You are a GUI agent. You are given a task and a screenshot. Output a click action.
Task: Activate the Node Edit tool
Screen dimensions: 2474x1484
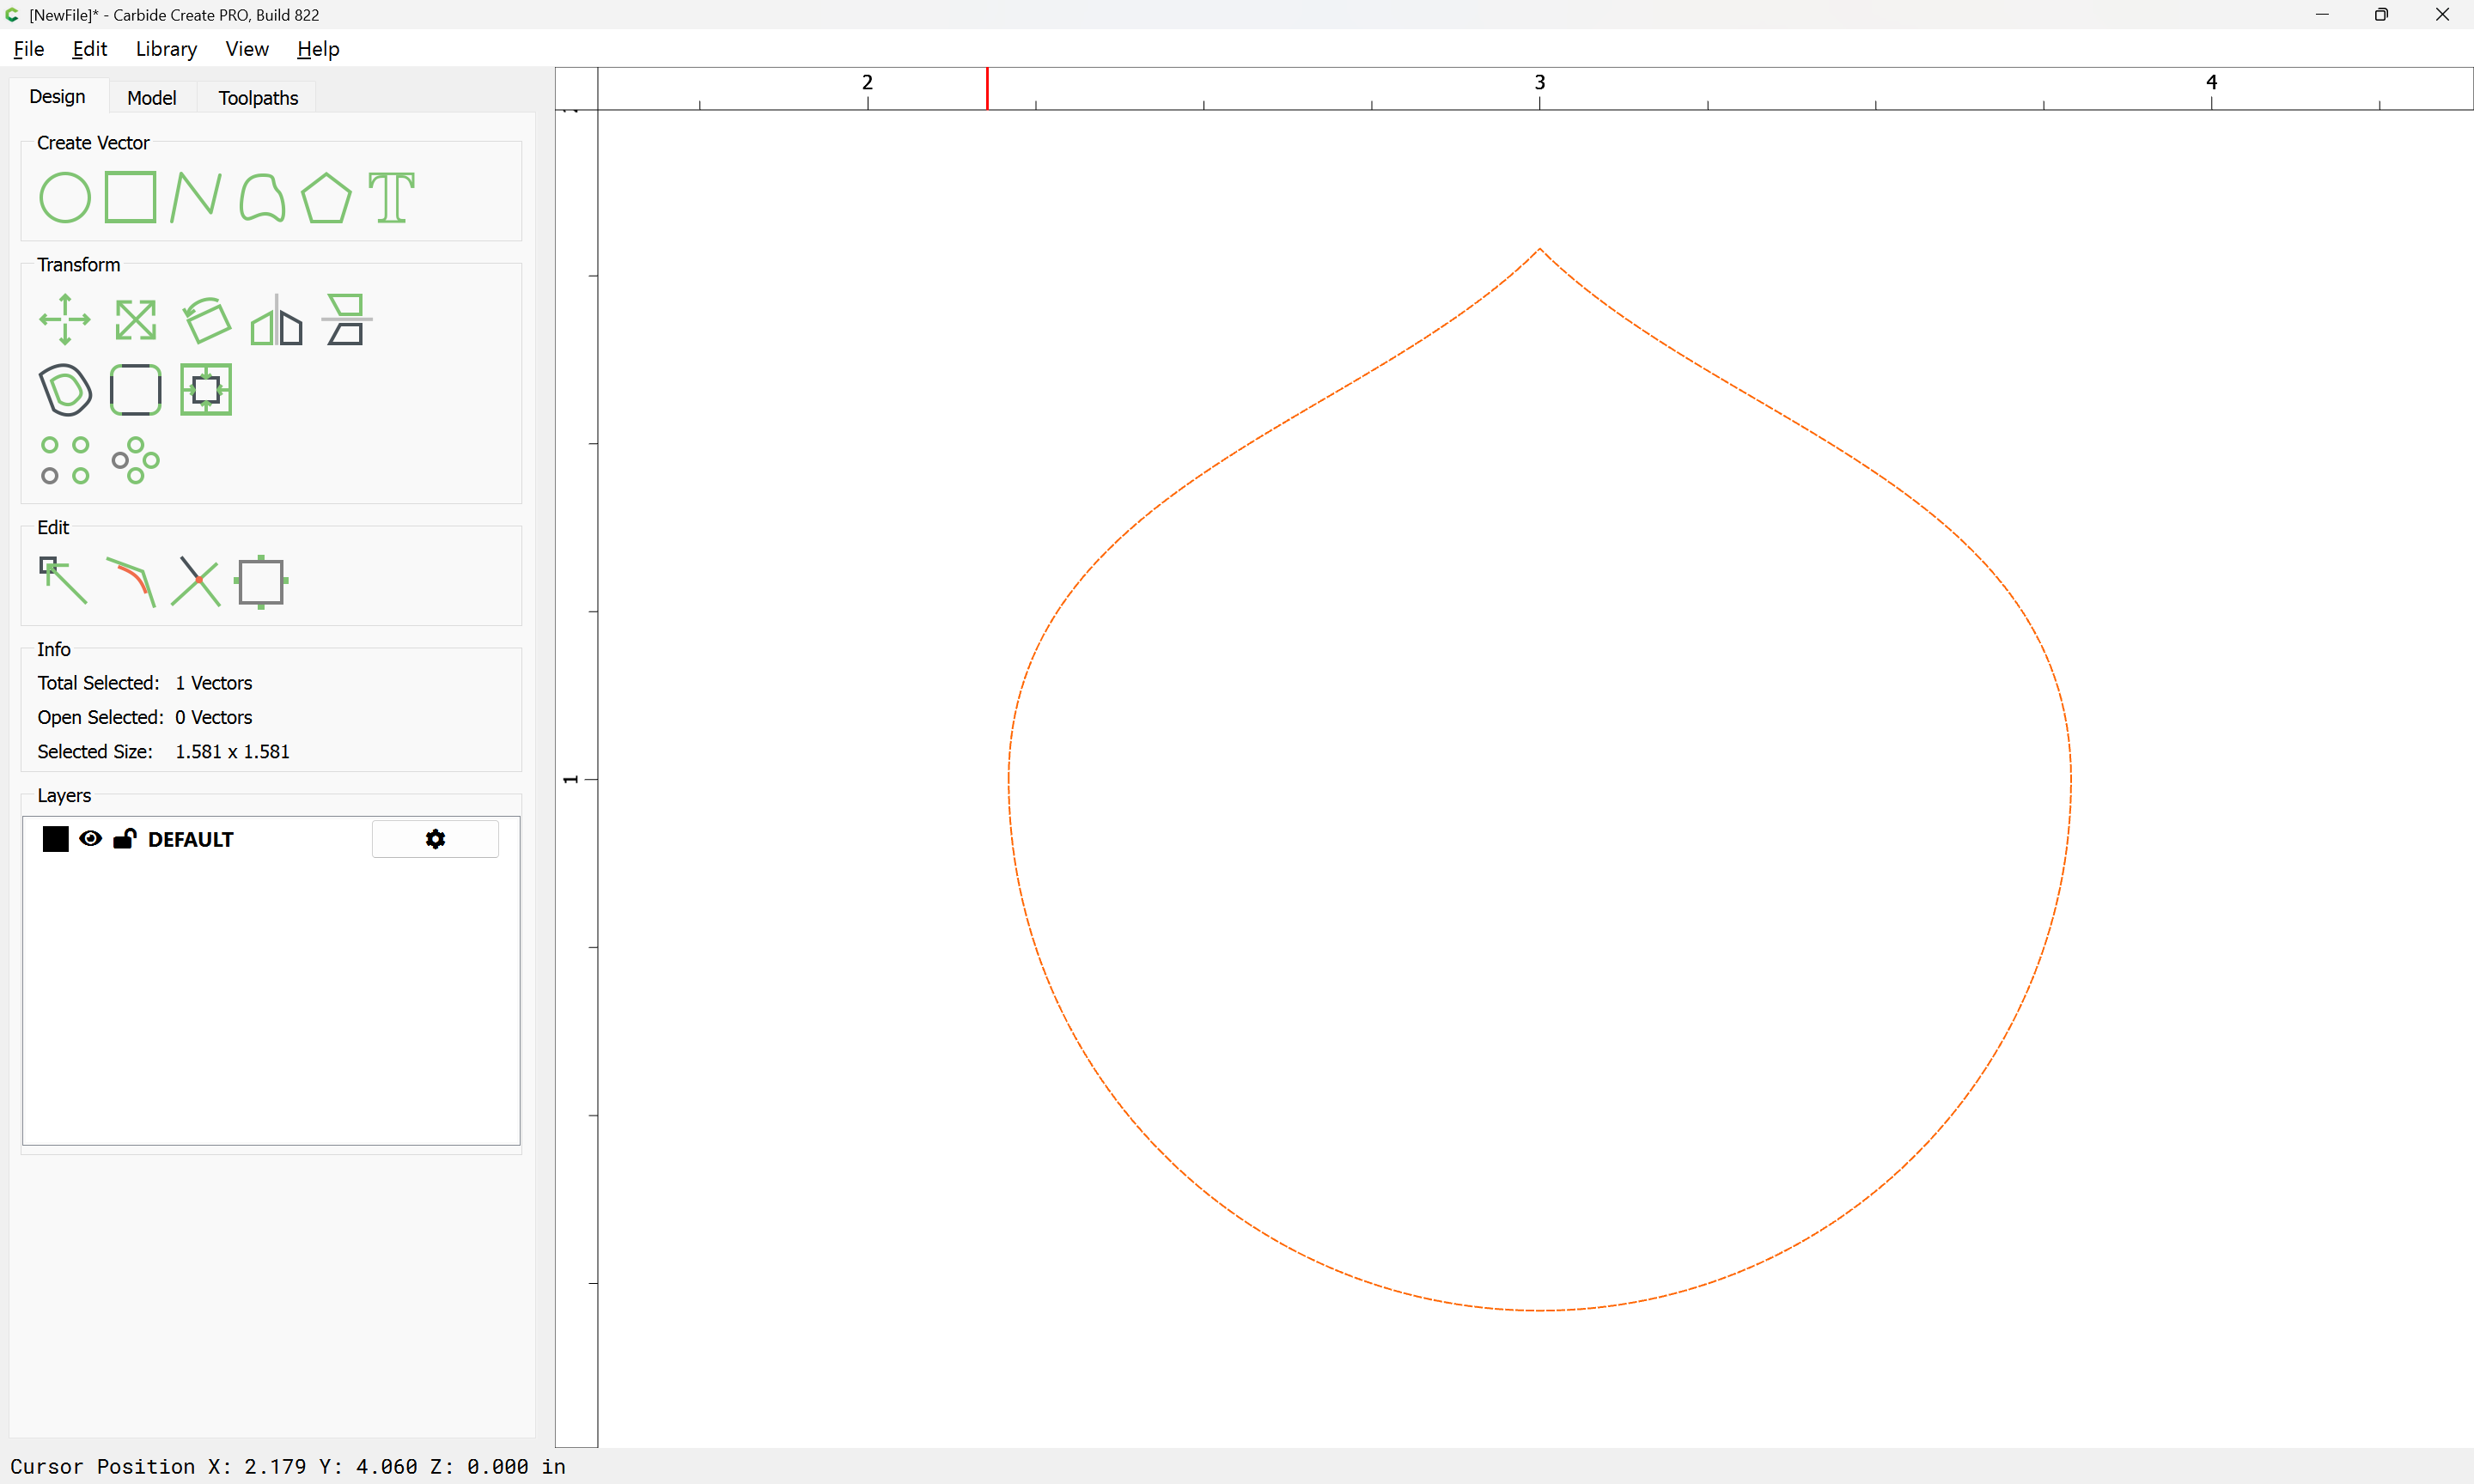63,581
